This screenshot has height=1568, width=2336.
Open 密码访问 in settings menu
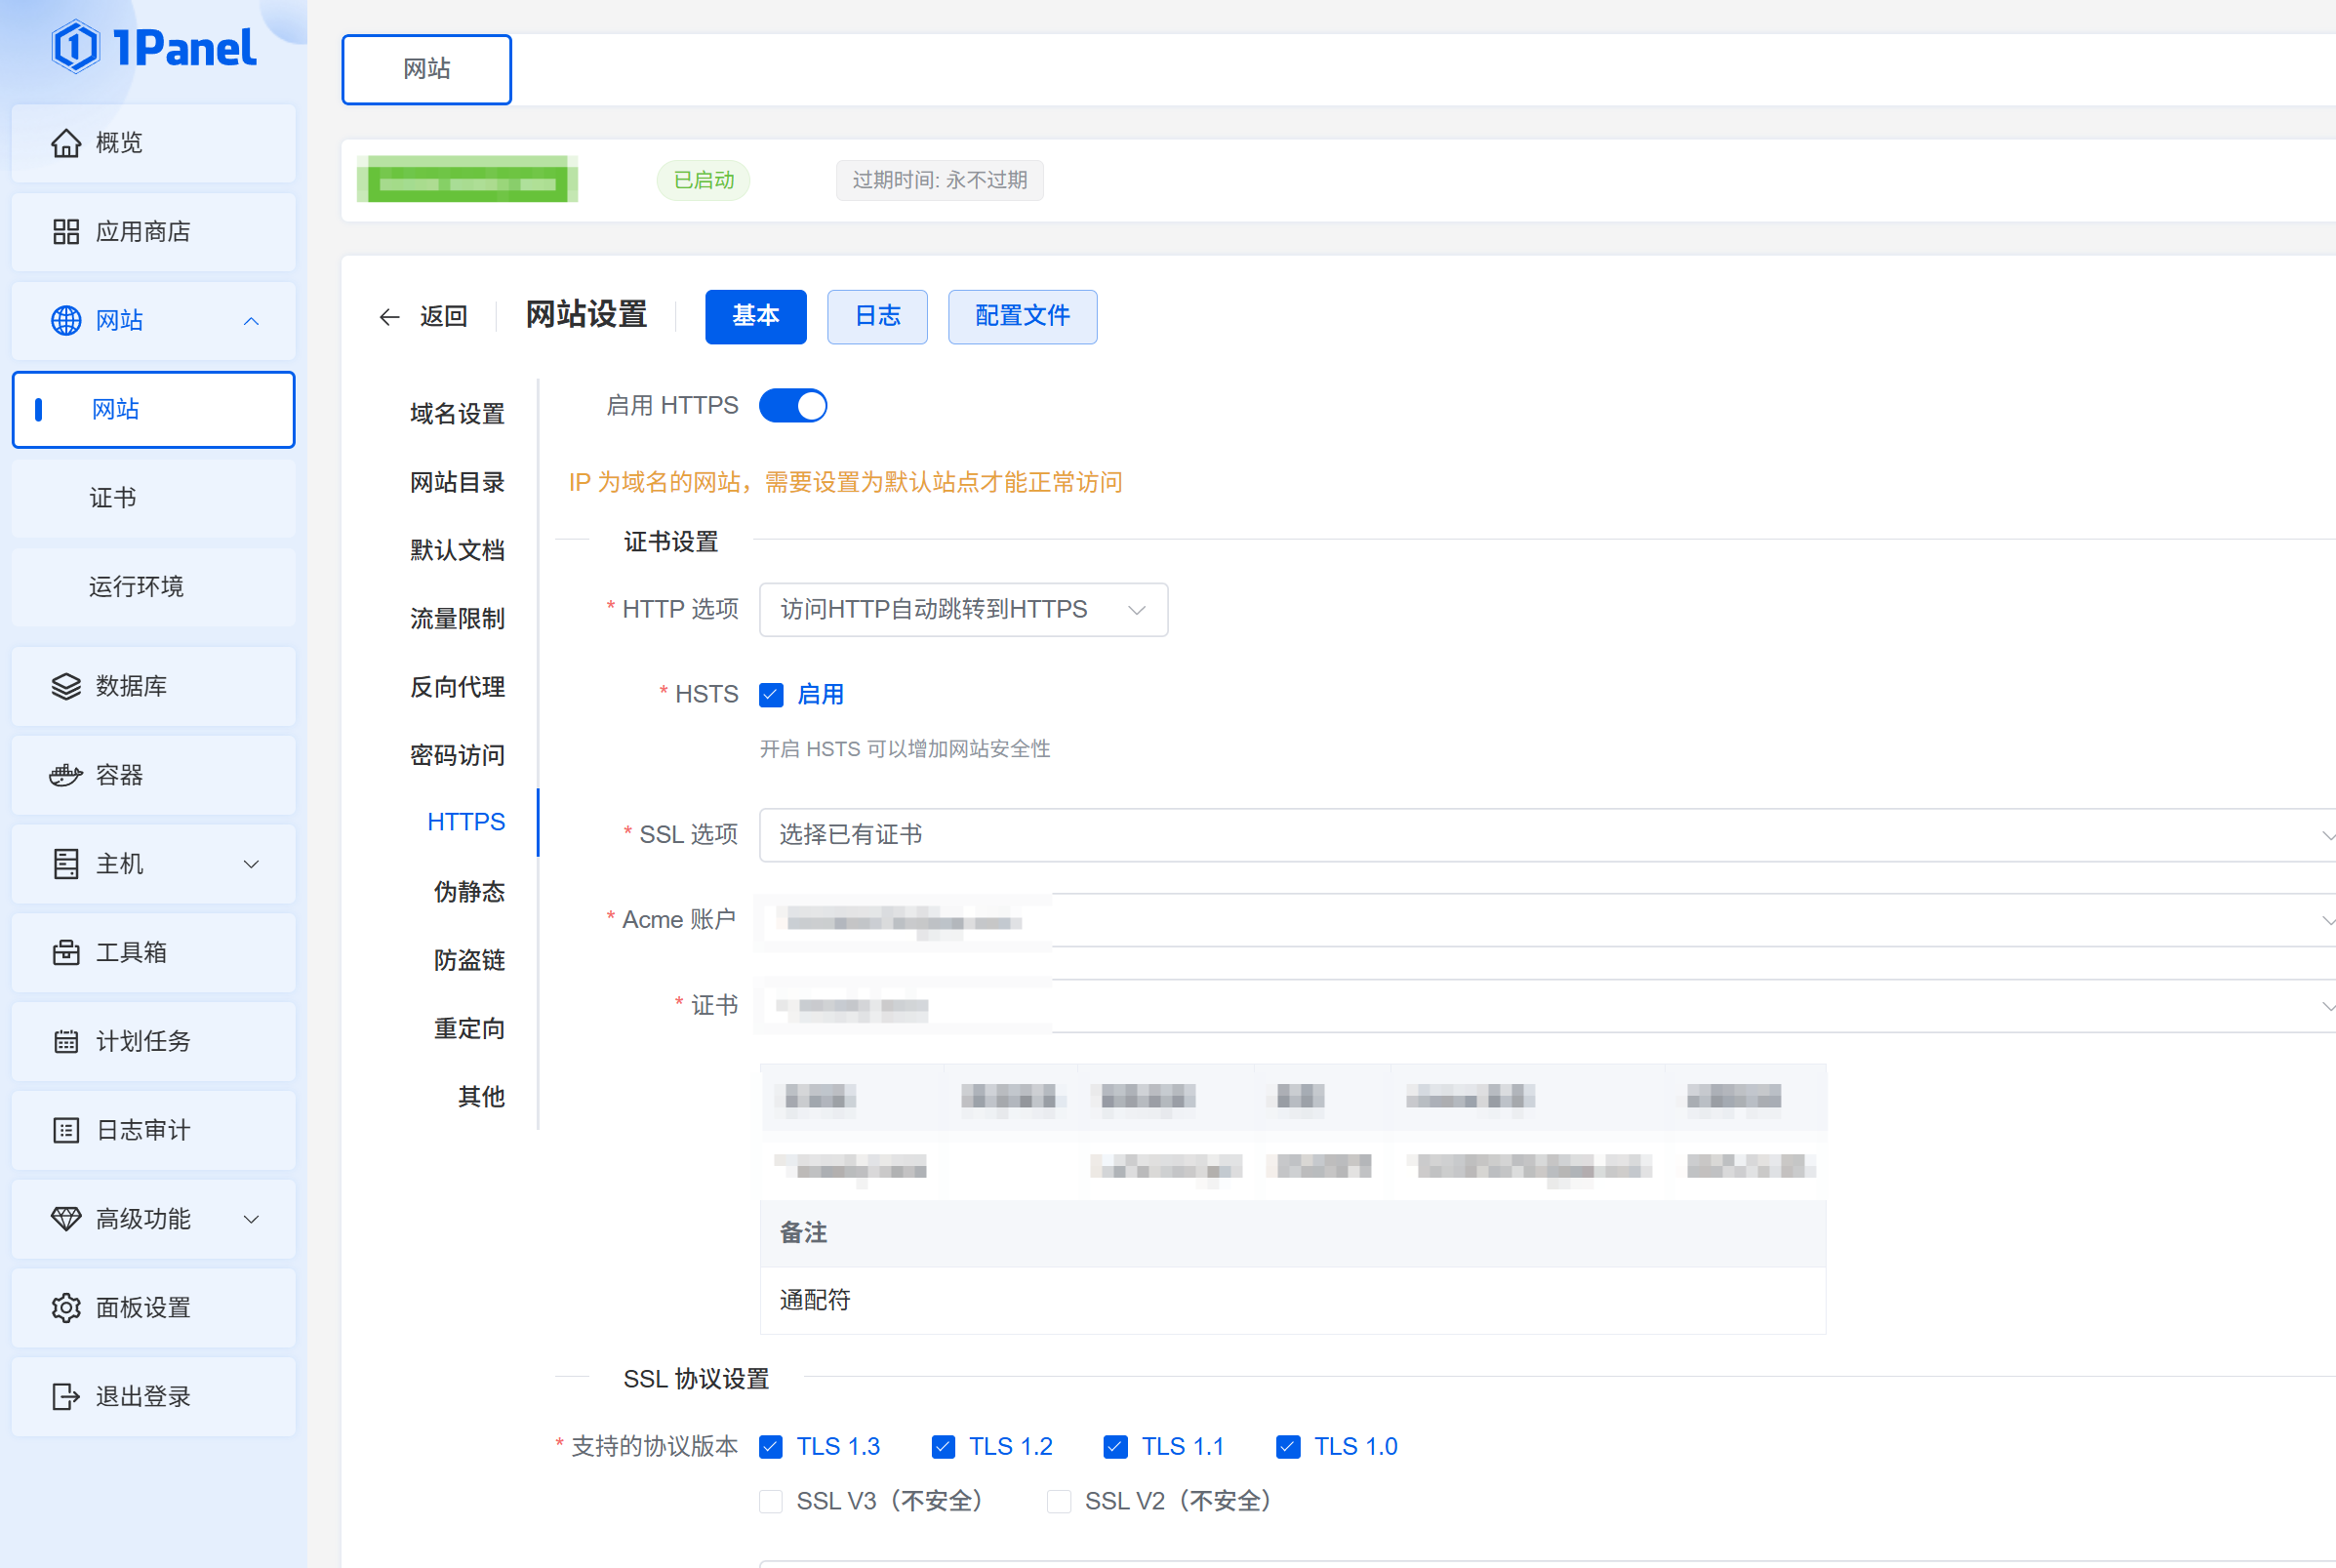point(457,756)
